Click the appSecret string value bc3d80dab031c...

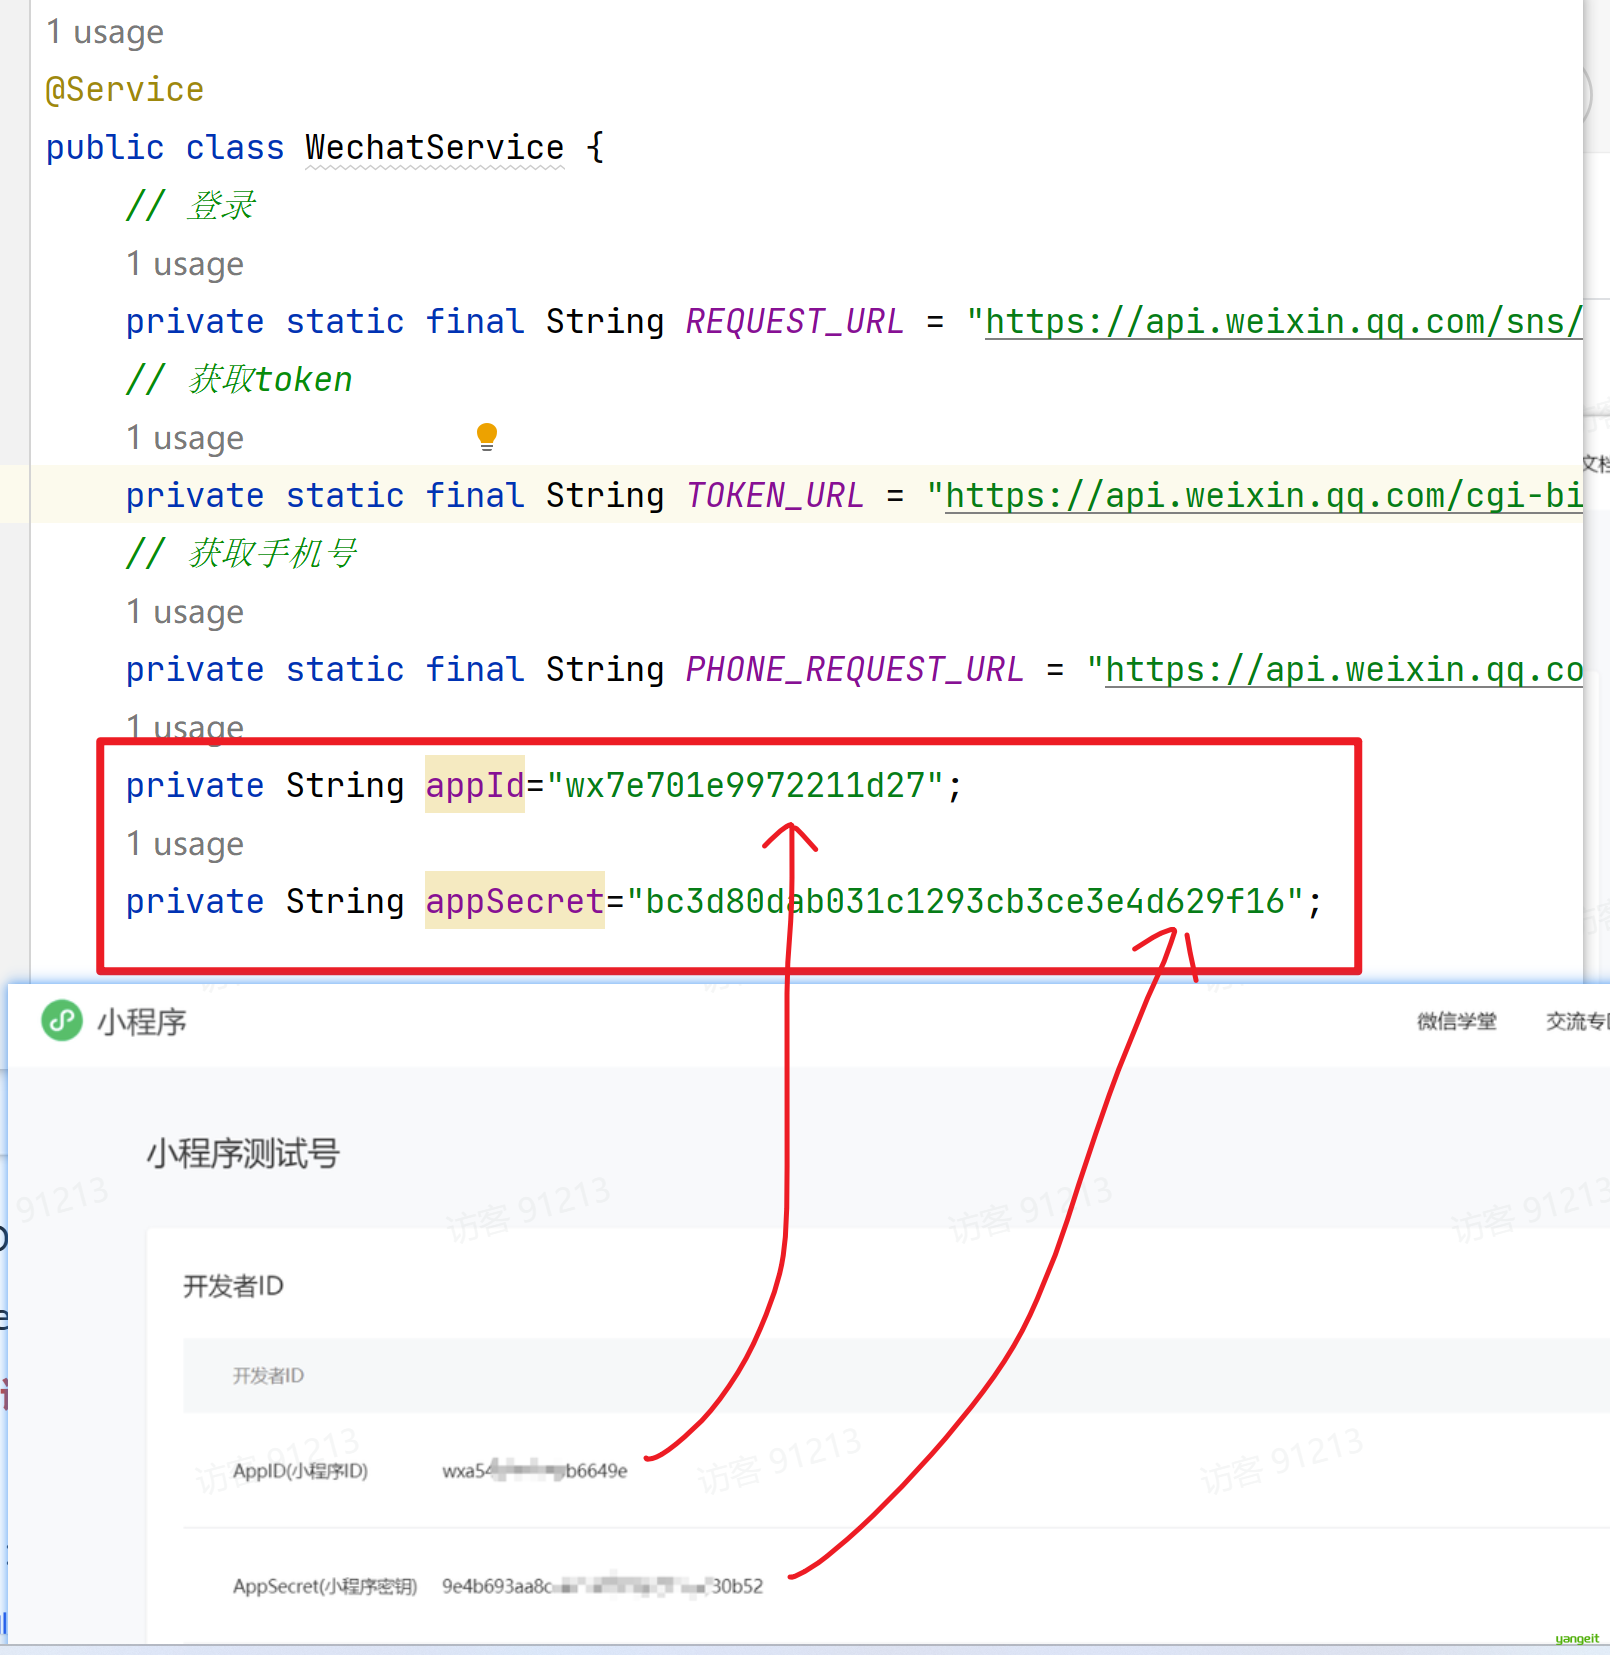pos(965,901)
